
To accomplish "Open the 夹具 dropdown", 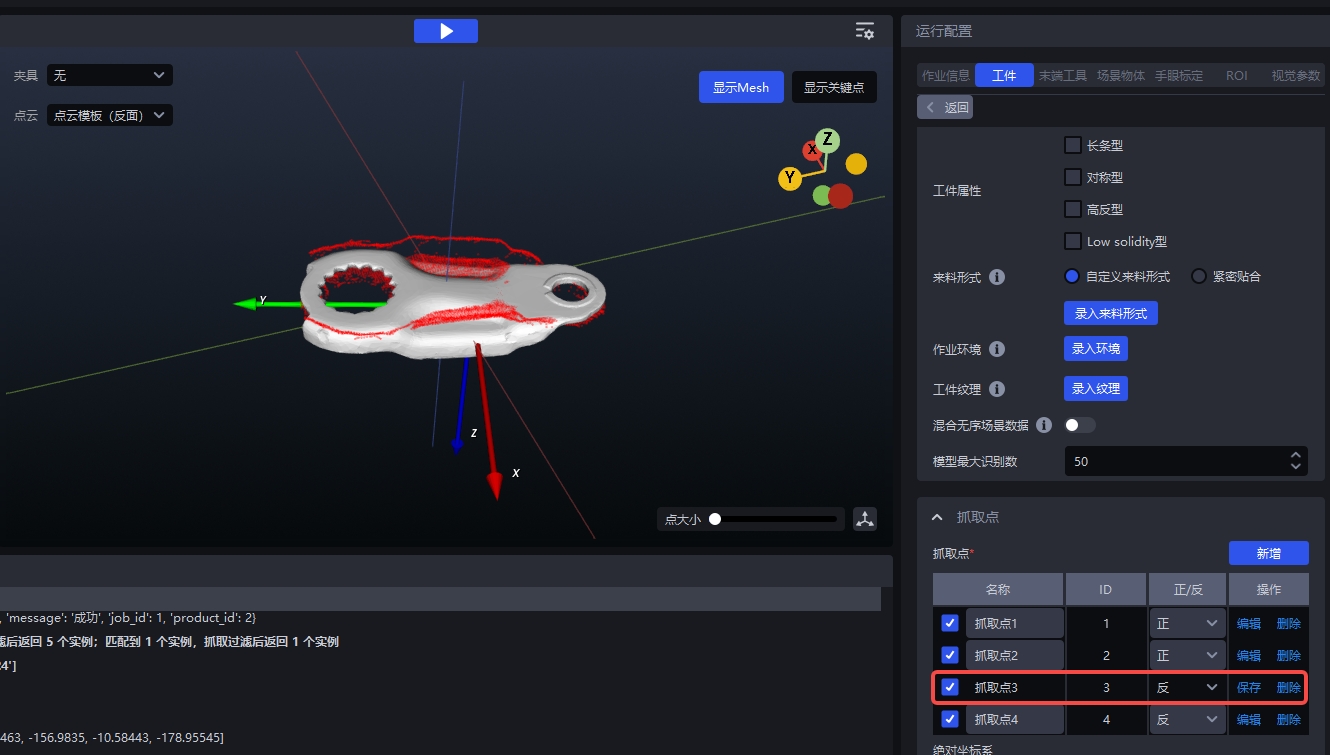I will (x=110, y=75).
